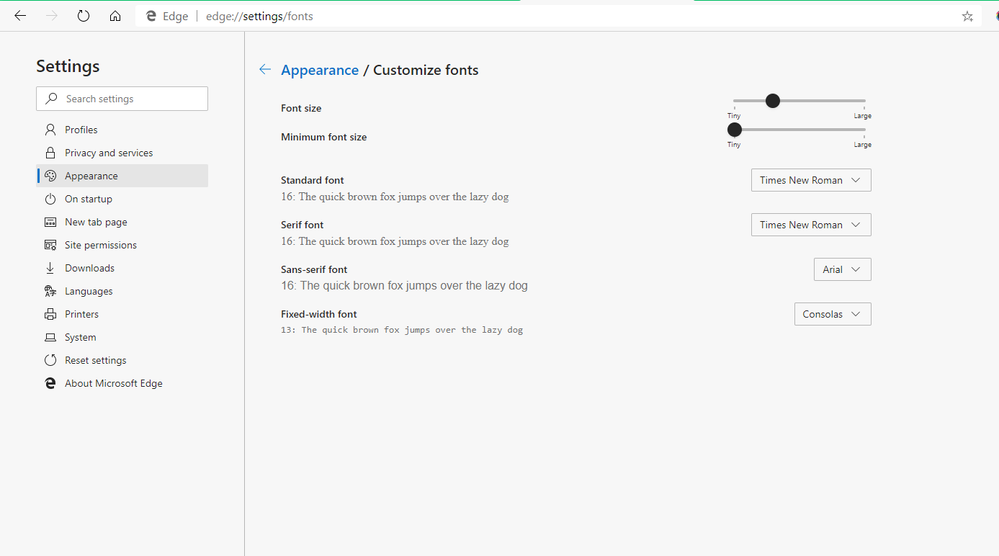This screenshot has height=556, width=999.
Task: Select On startup in the sidebar
Action: 122,199
